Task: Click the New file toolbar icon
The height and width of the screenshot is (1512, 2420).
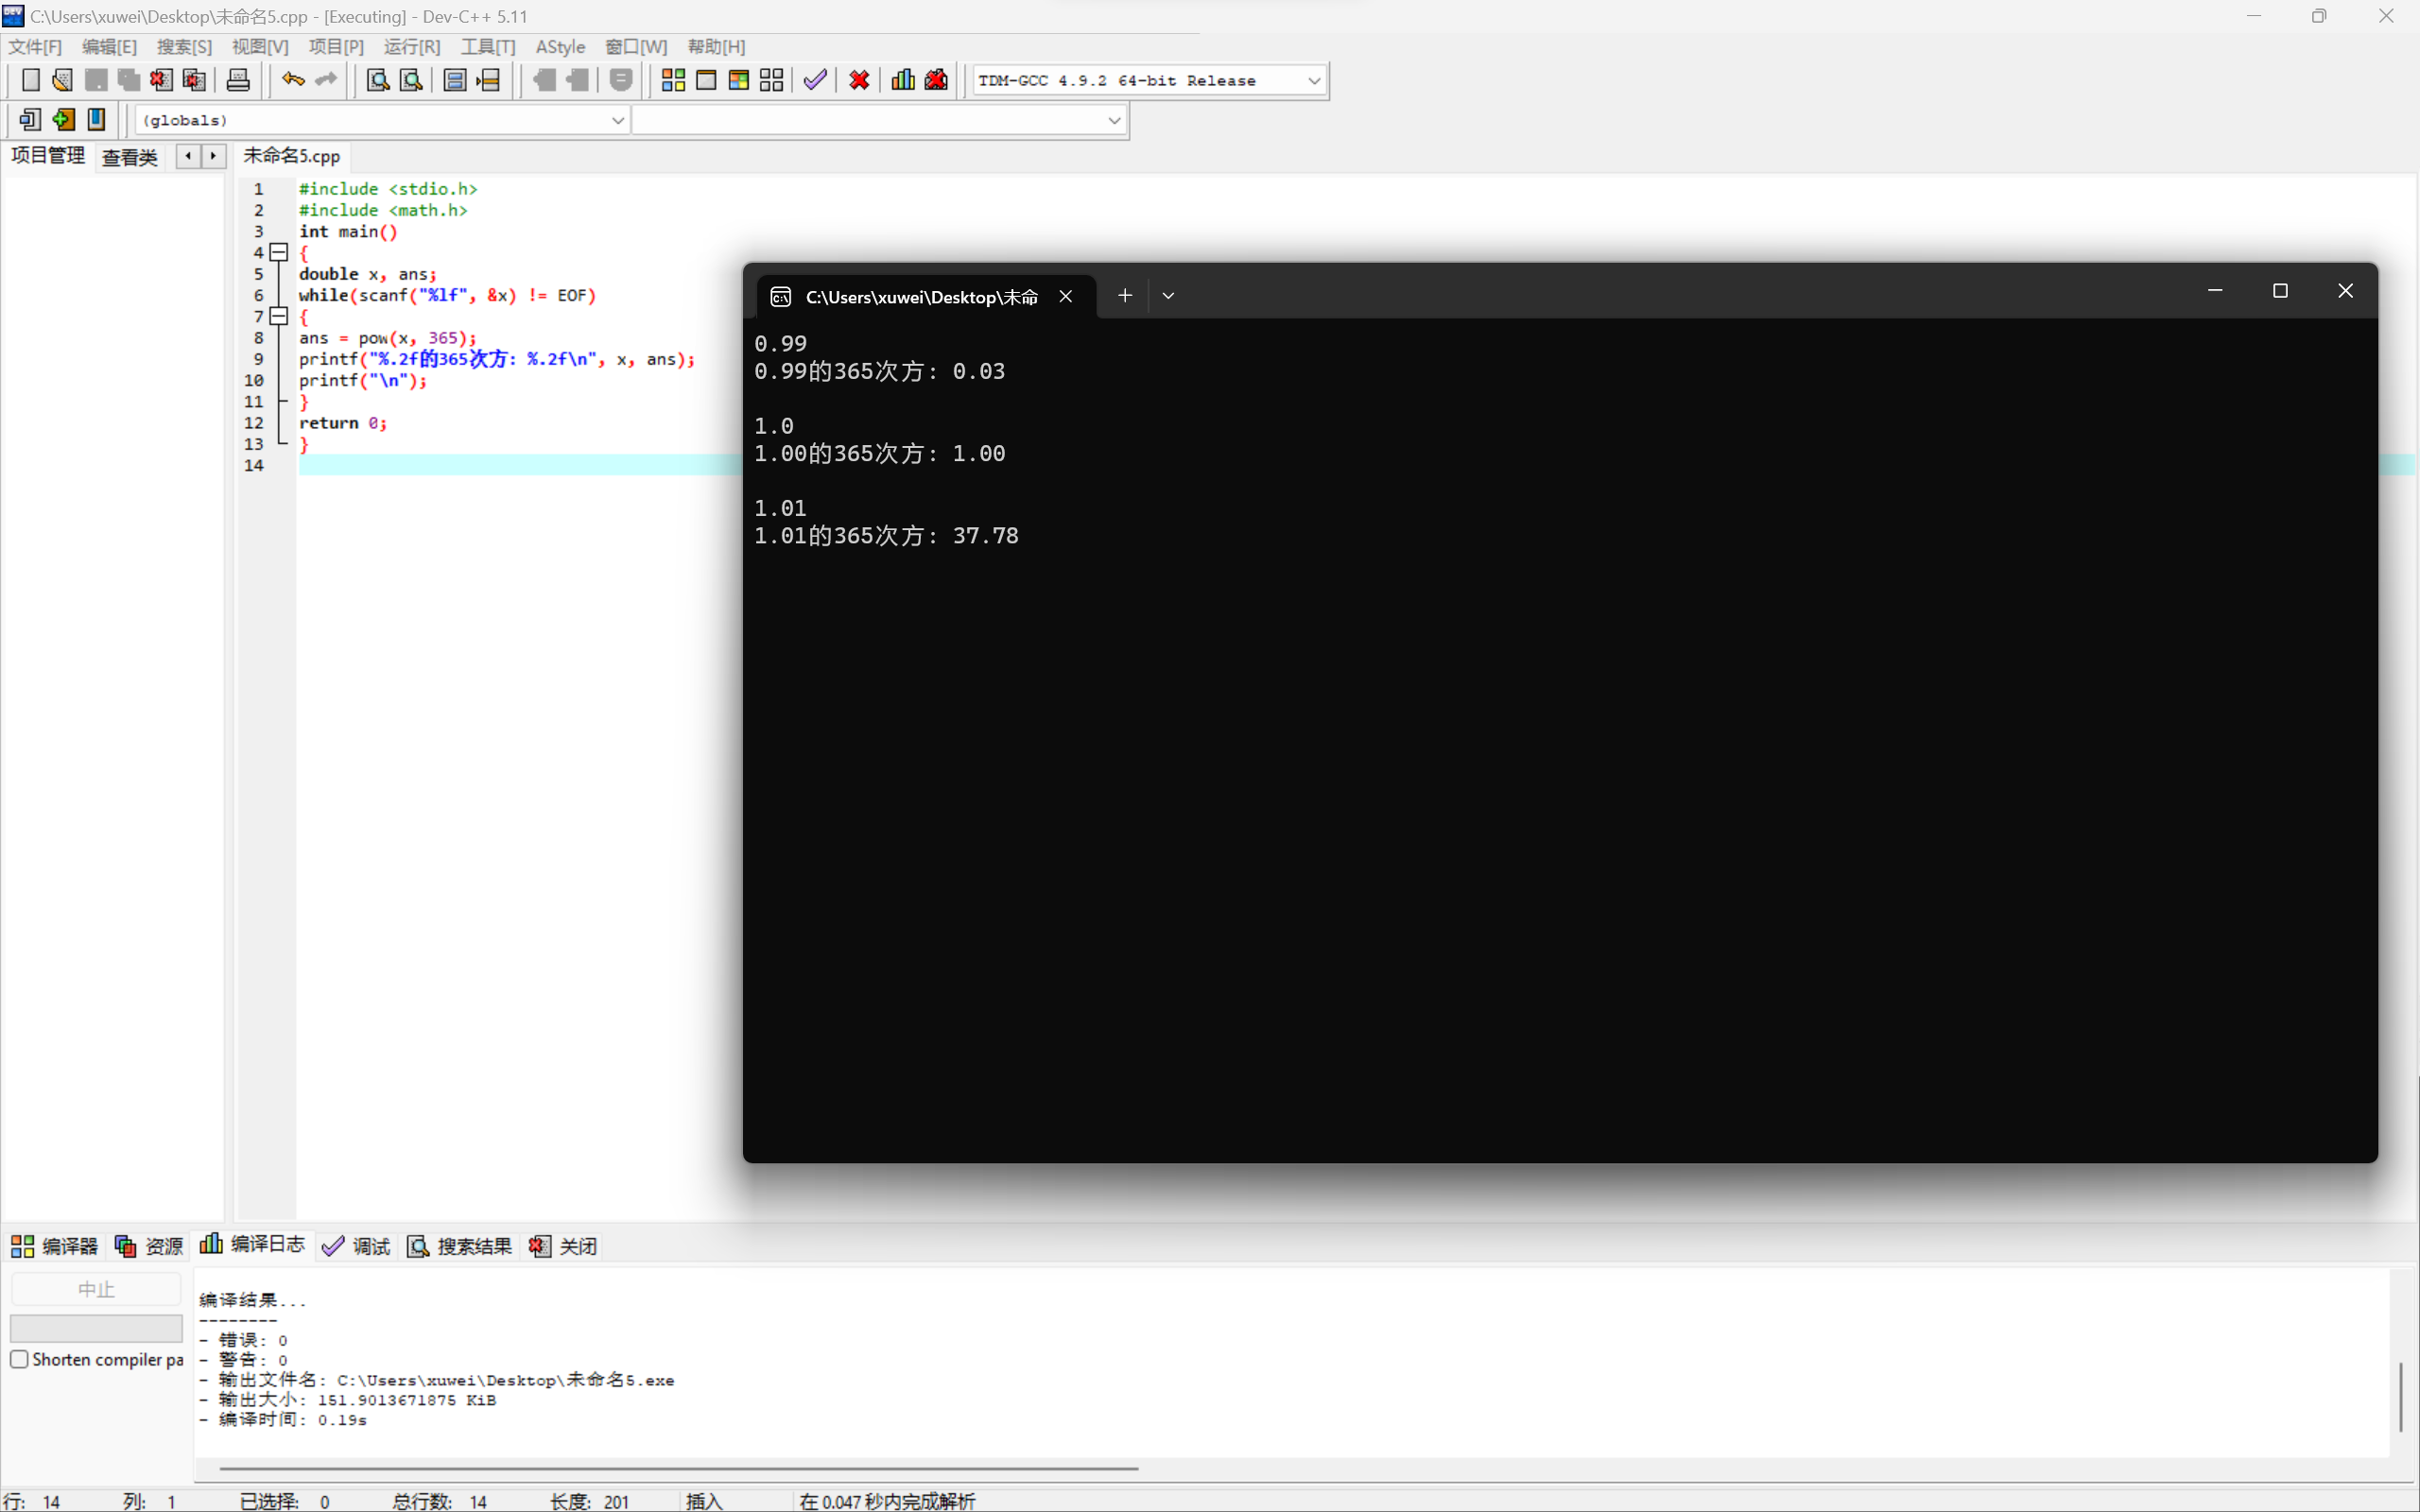Action: click(x=30, y=80)
